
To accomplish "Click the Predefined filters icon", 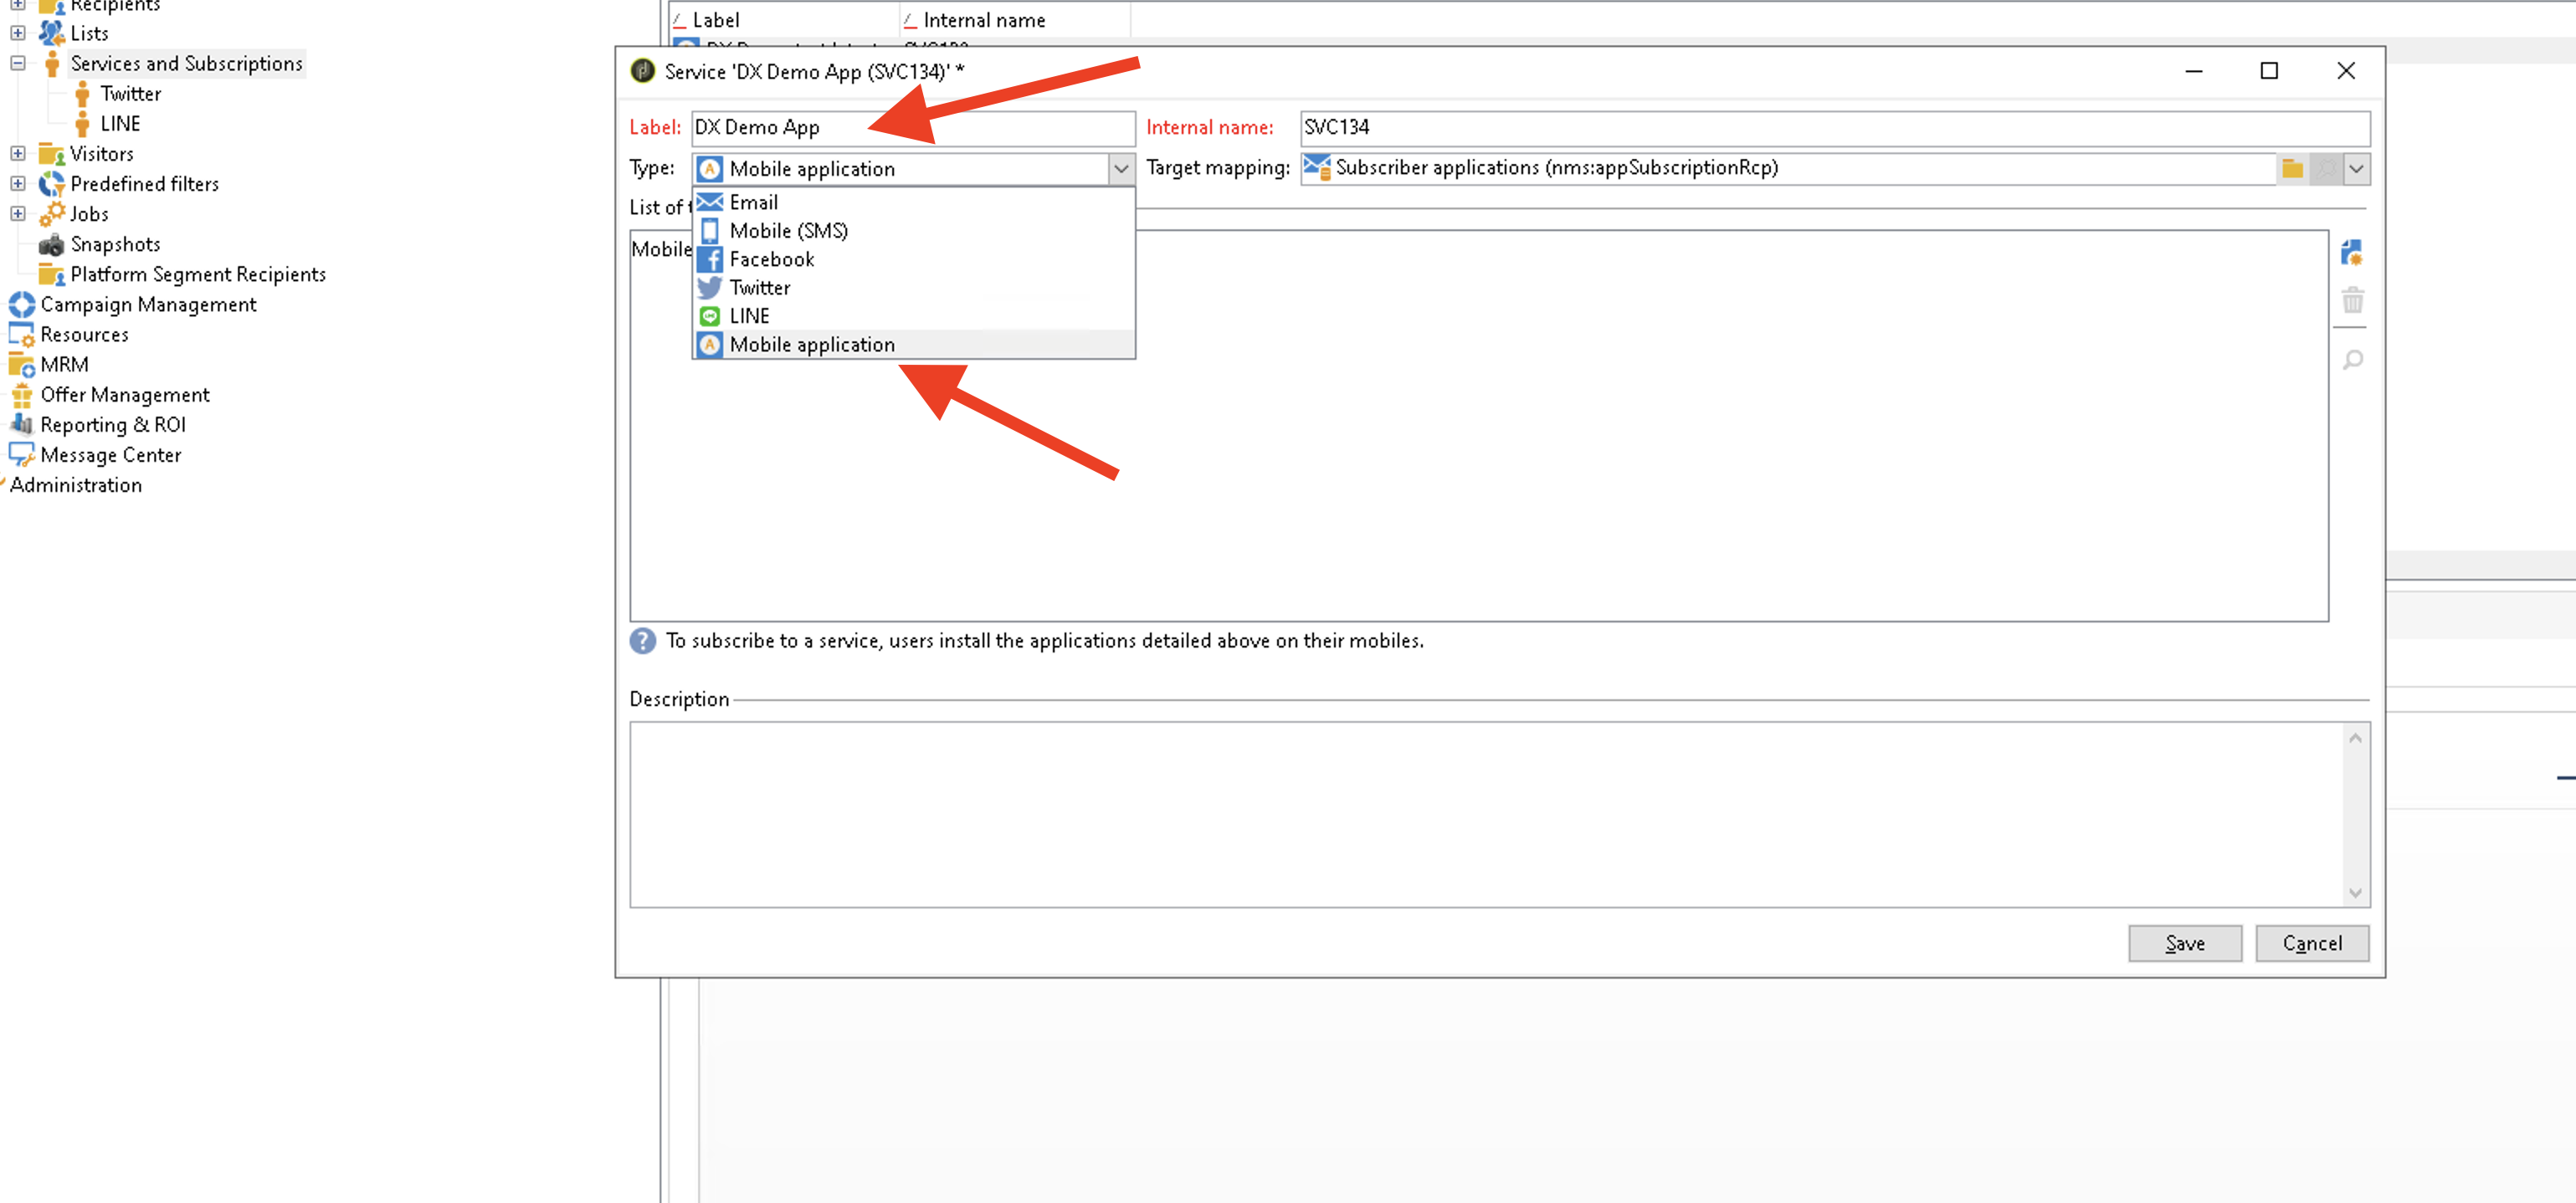I will click(51, 184).
